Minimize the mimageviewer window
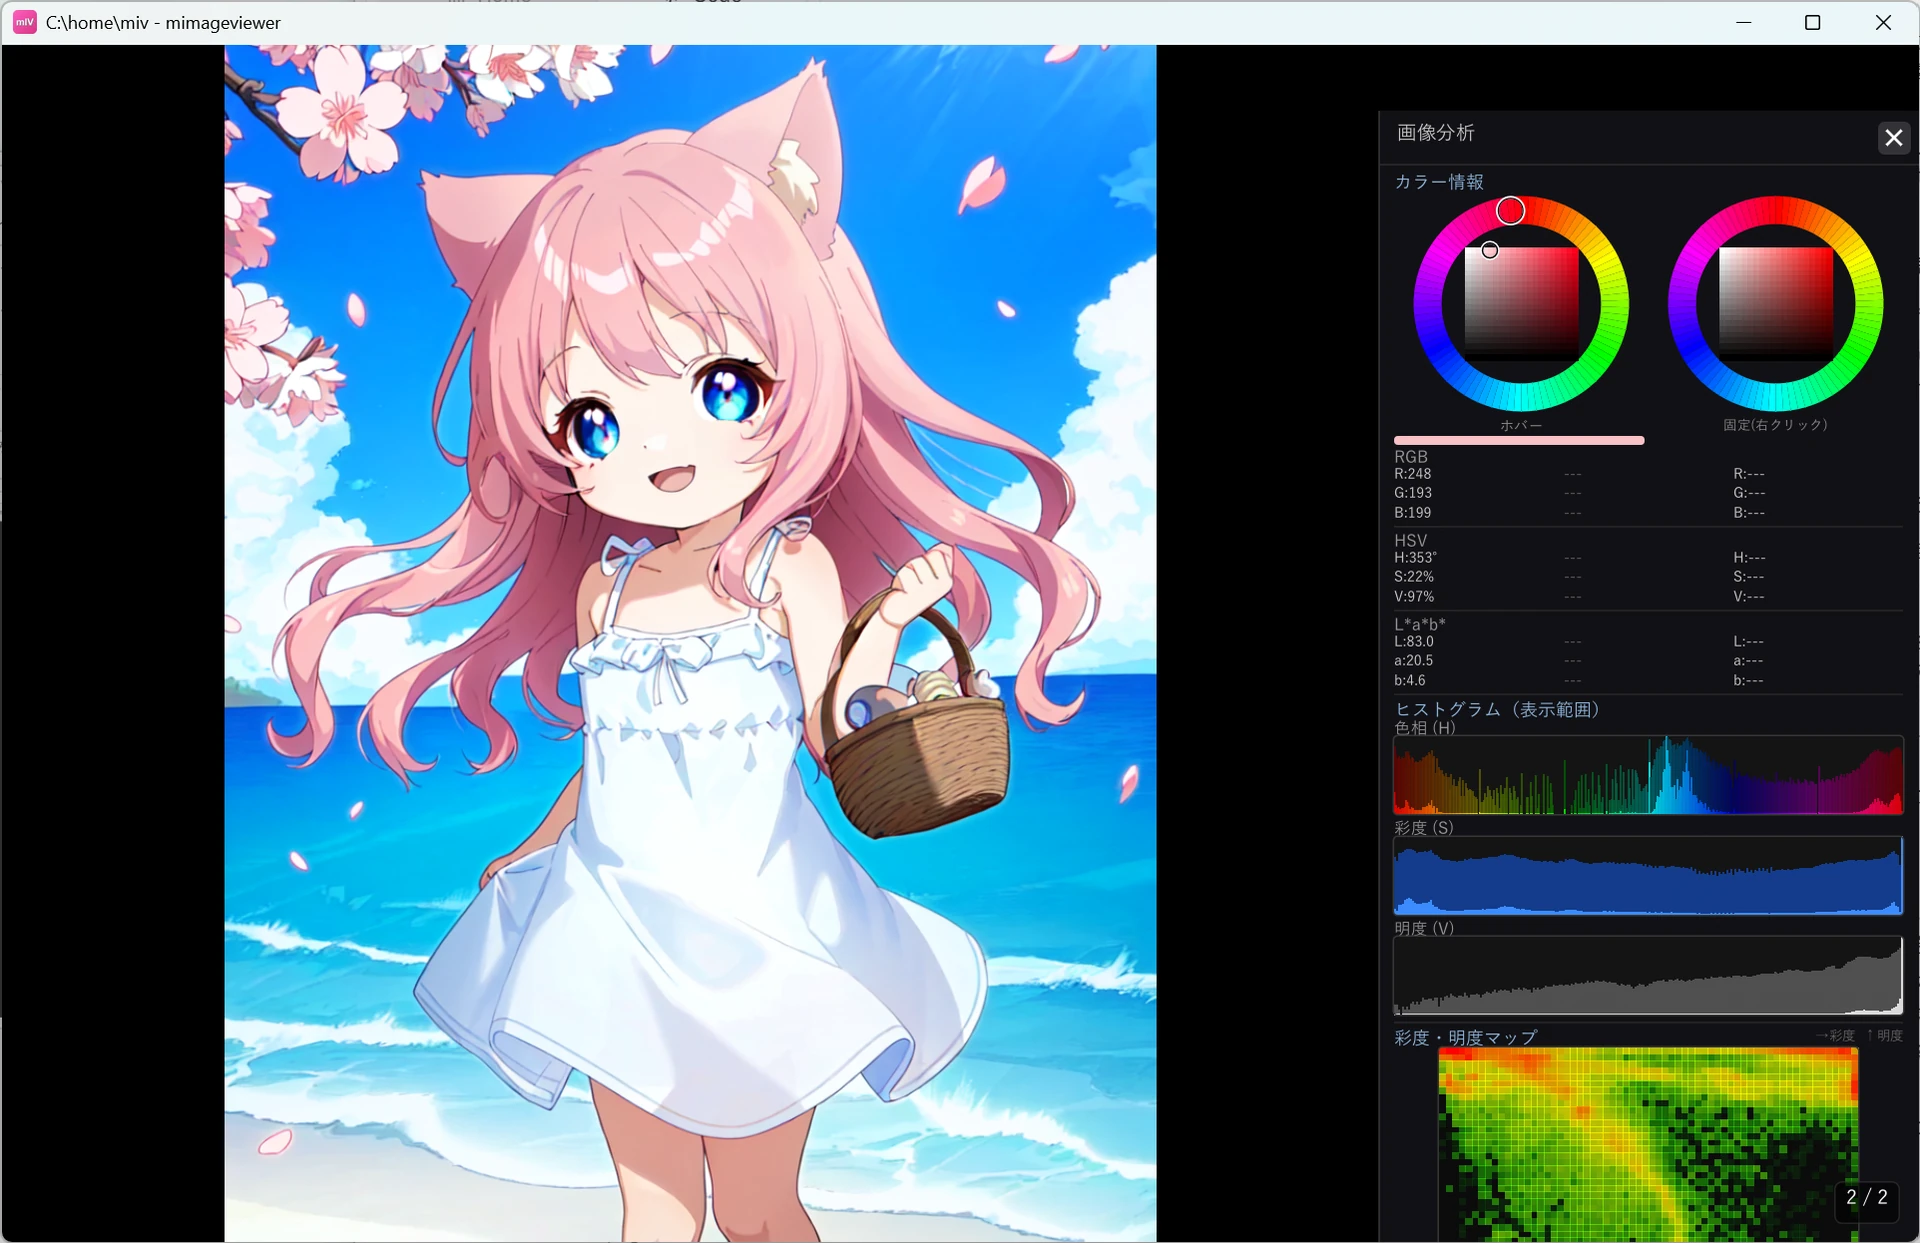Image resolution: width=1920 pixels, height=1243 pixels. pos(1744,22)
